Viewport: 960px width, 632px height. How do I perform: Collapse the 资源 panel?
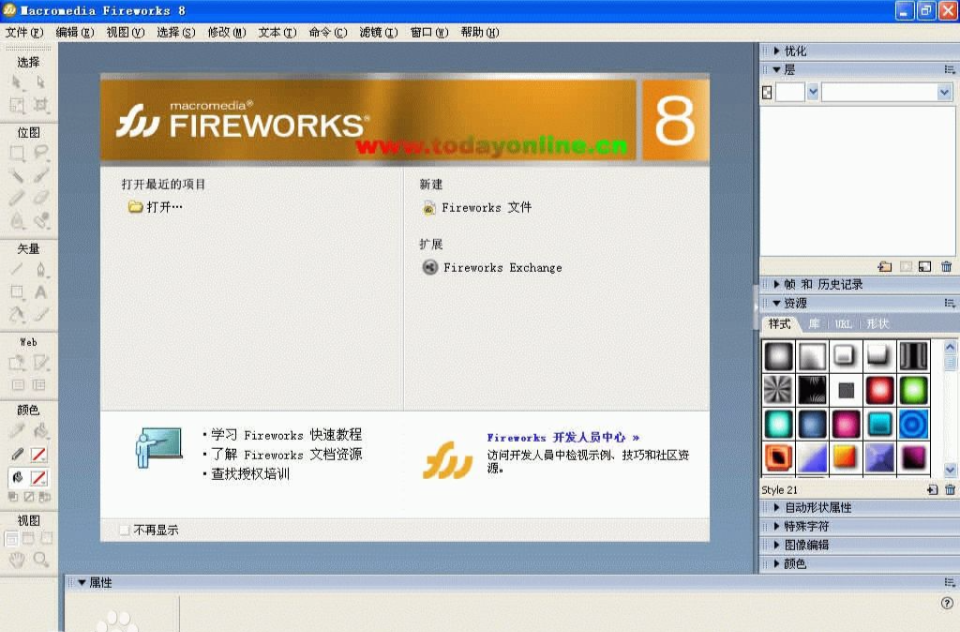tap(777, 303)
